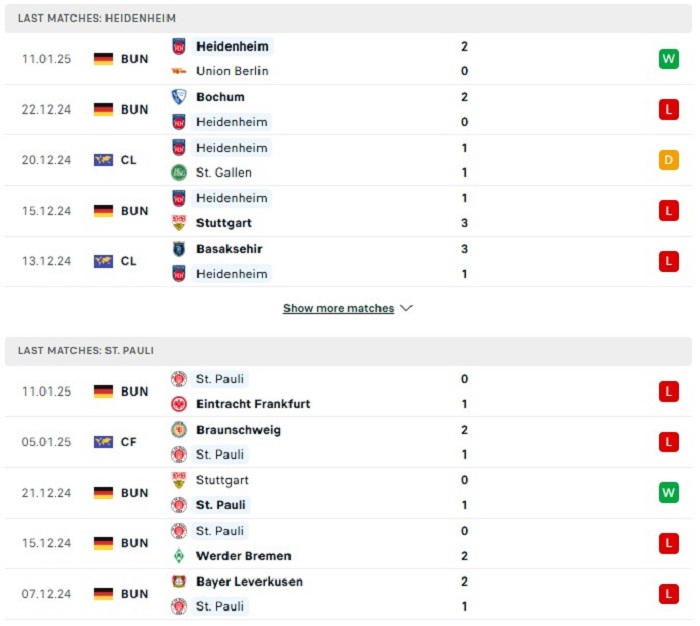Screen dimensions: 700x626
Task: Click the orange D draw badge
Action: [668, 160]
